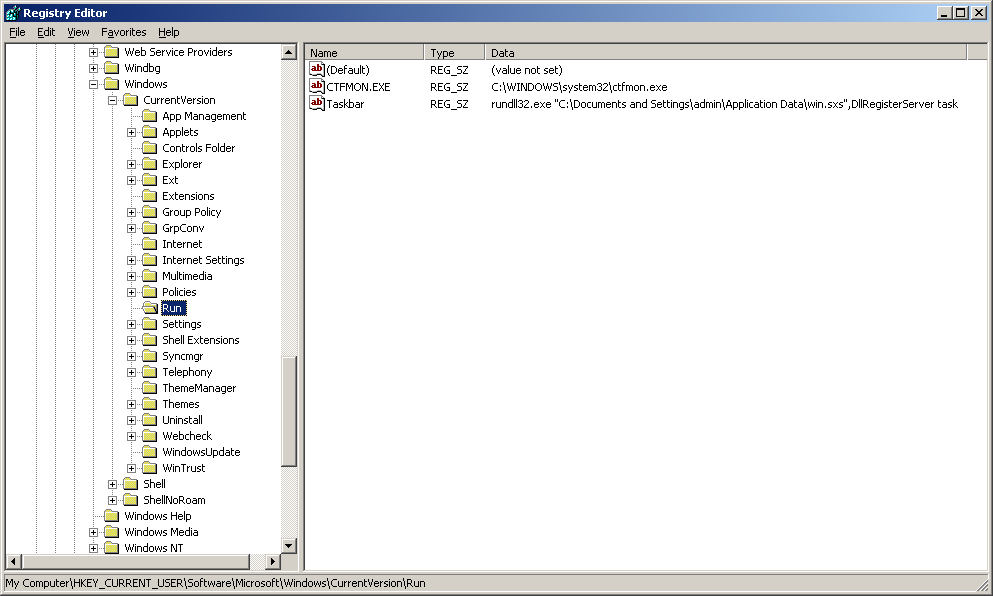Select the Run key label

tap(174, 308)
